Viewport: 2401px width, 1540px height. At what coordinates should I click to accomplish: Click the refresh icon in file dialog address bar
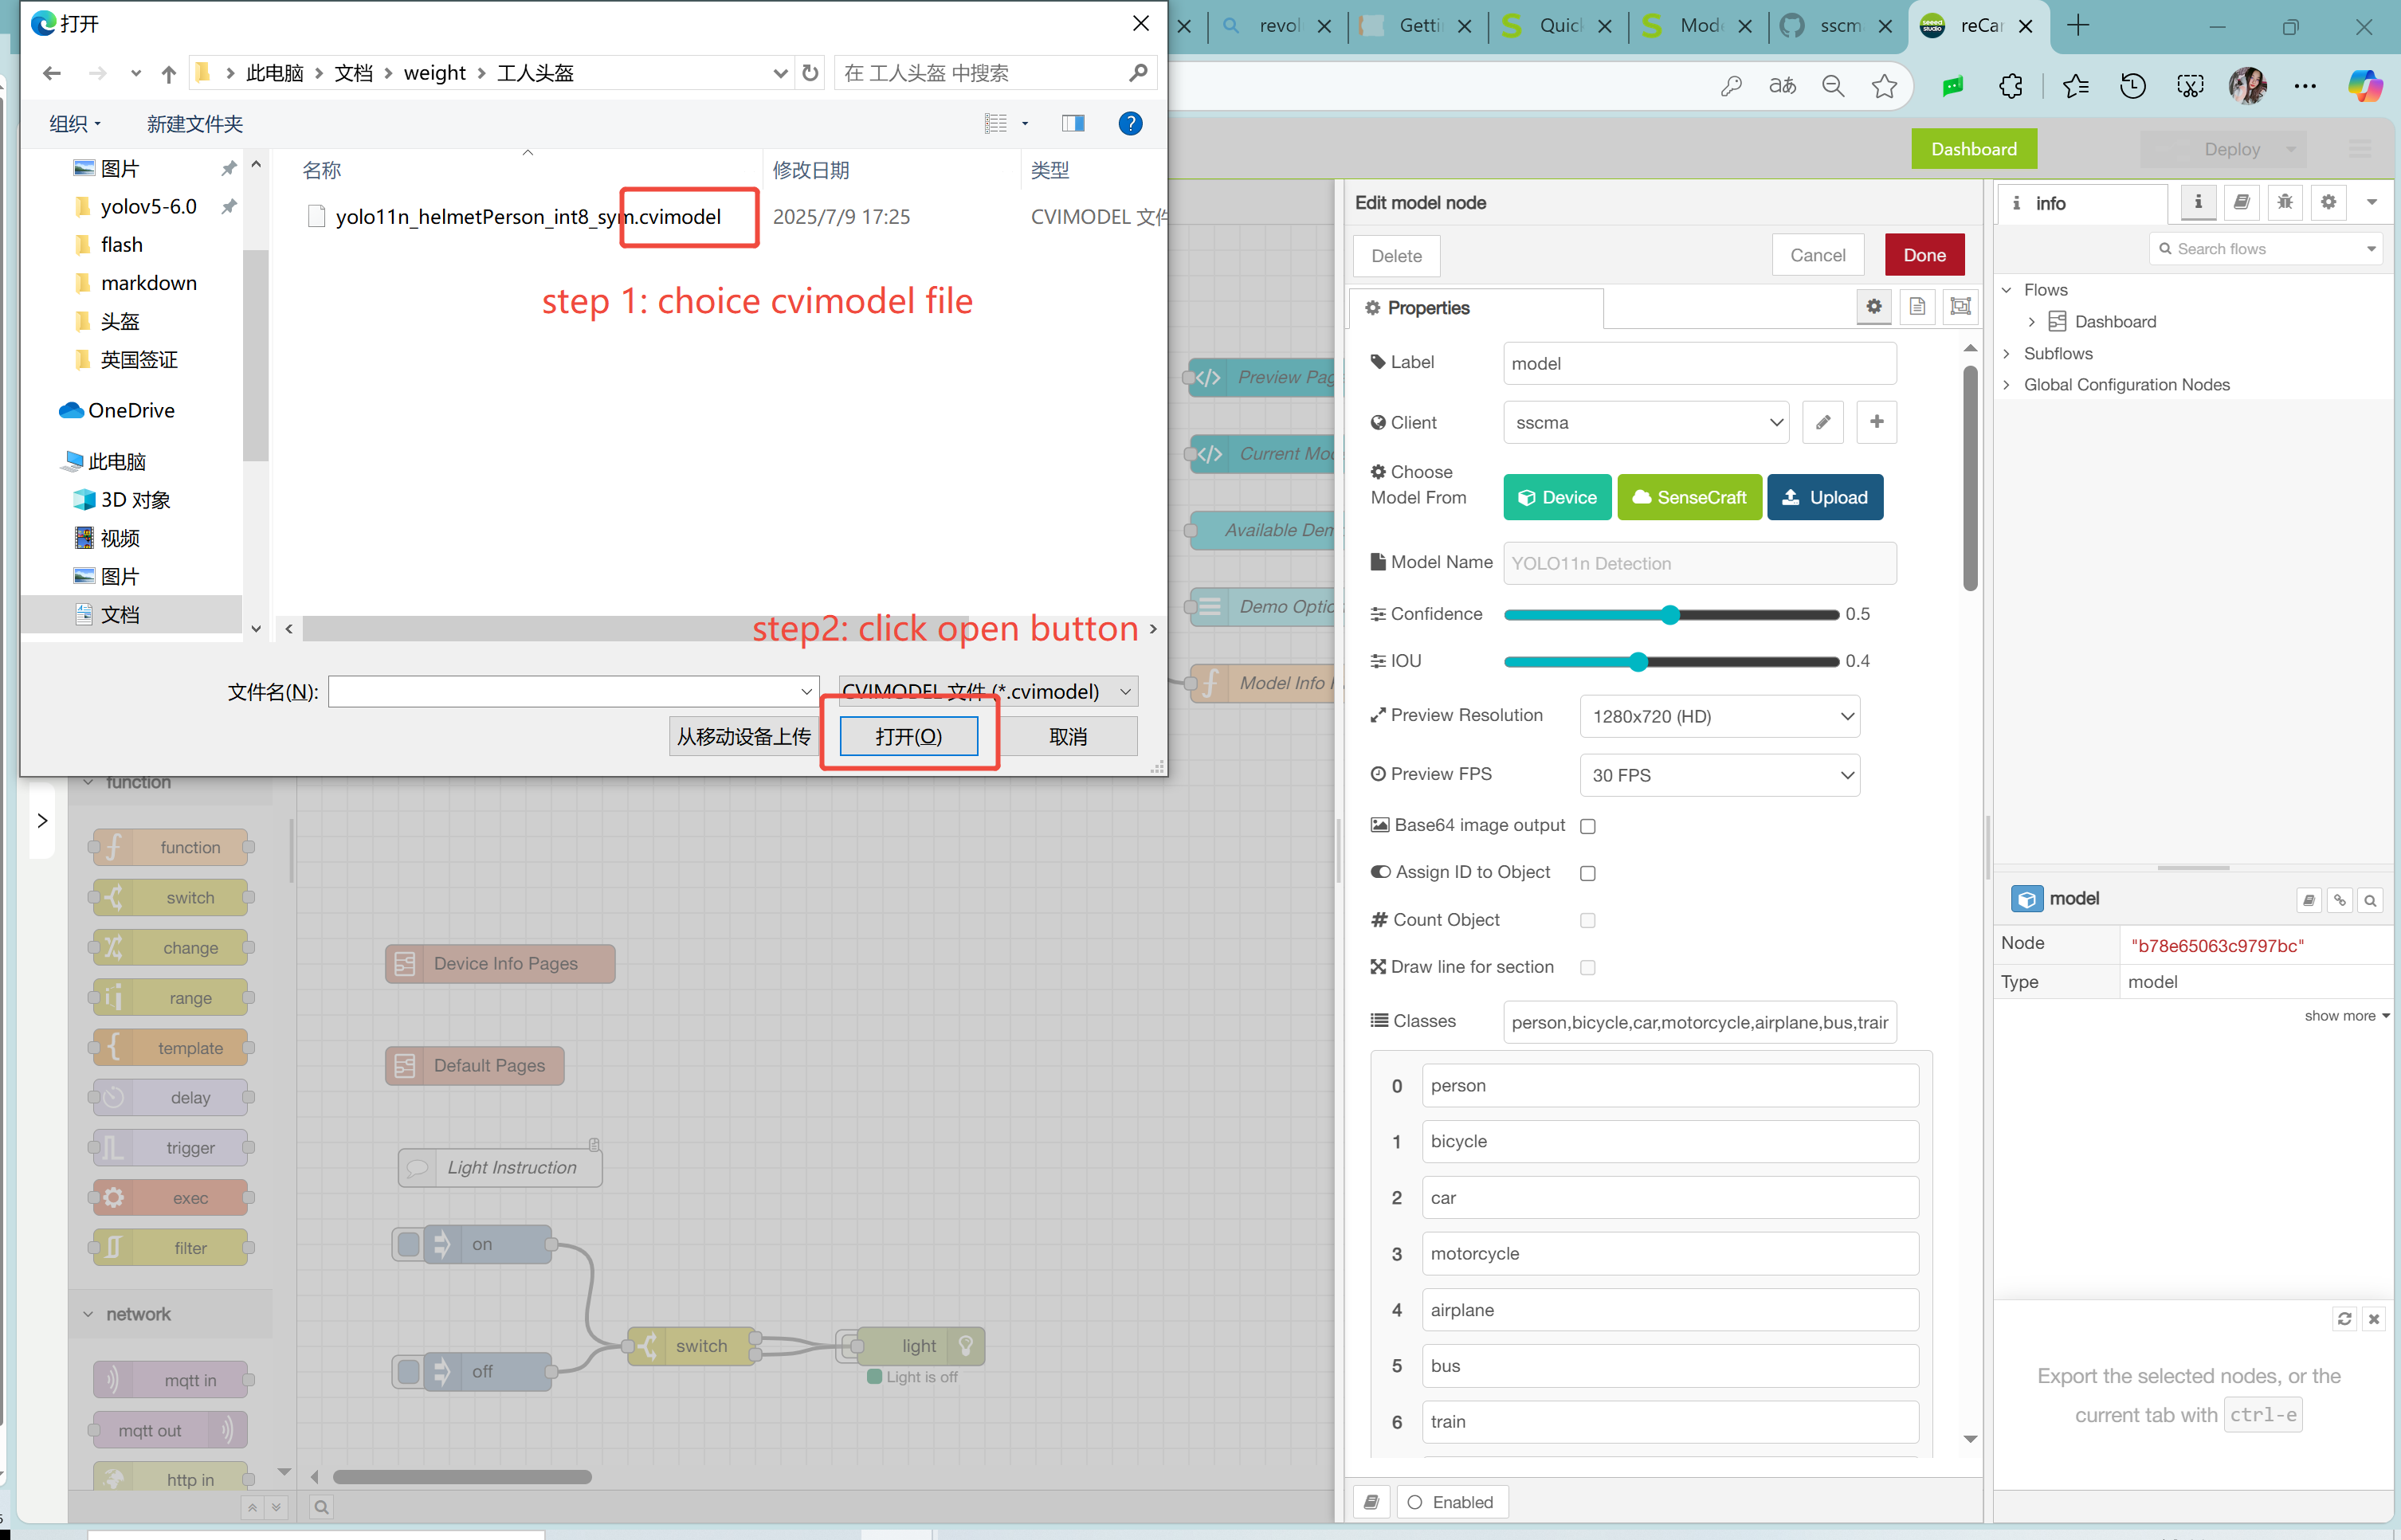coord(810,73)
